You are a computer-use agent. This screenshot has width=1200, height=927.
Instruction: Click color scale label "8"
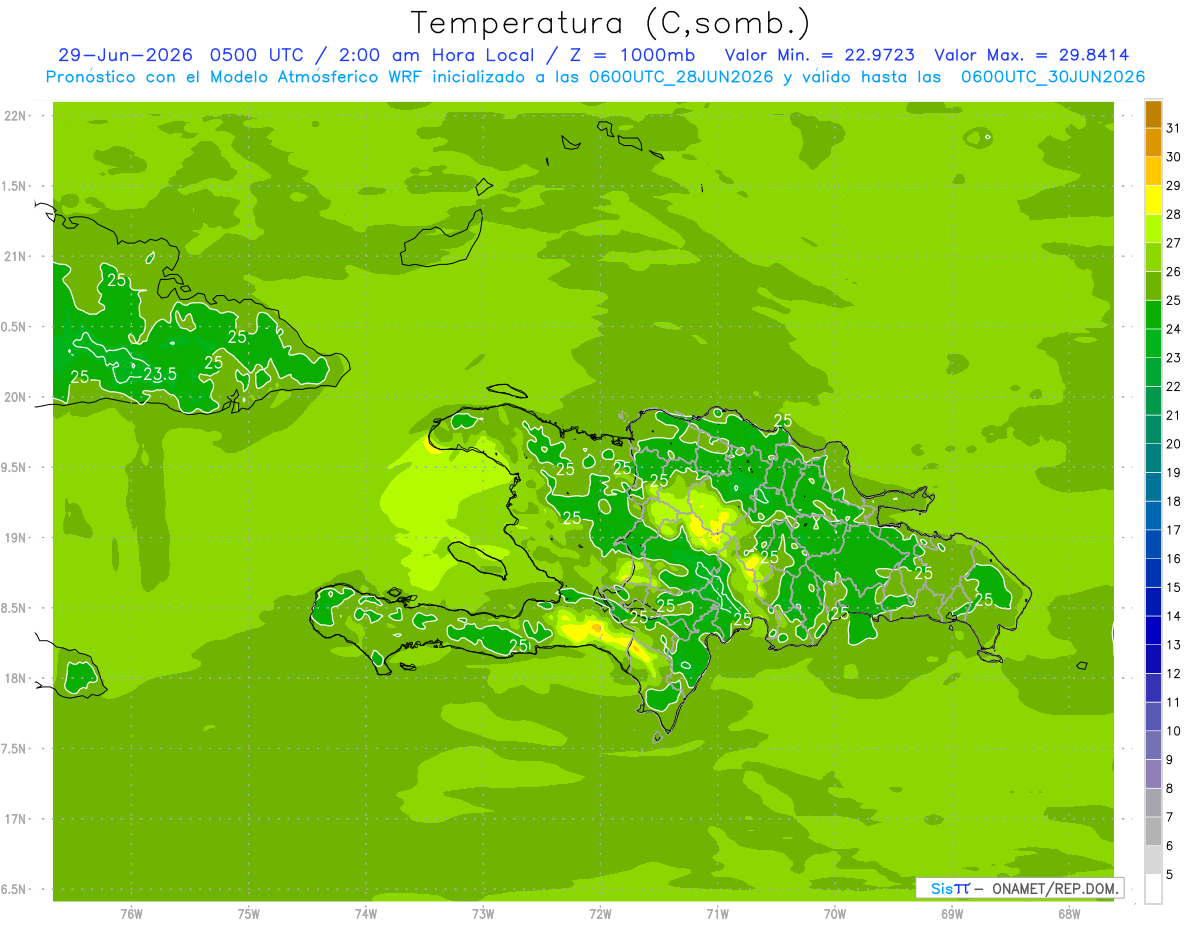pyautogui.click(x=1170, y=789)
